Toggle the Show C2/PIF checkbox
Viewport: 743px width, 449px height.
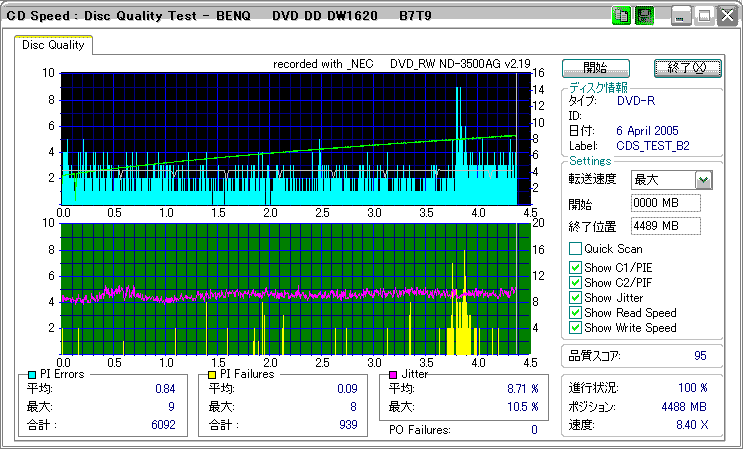[x=575, y=282]
